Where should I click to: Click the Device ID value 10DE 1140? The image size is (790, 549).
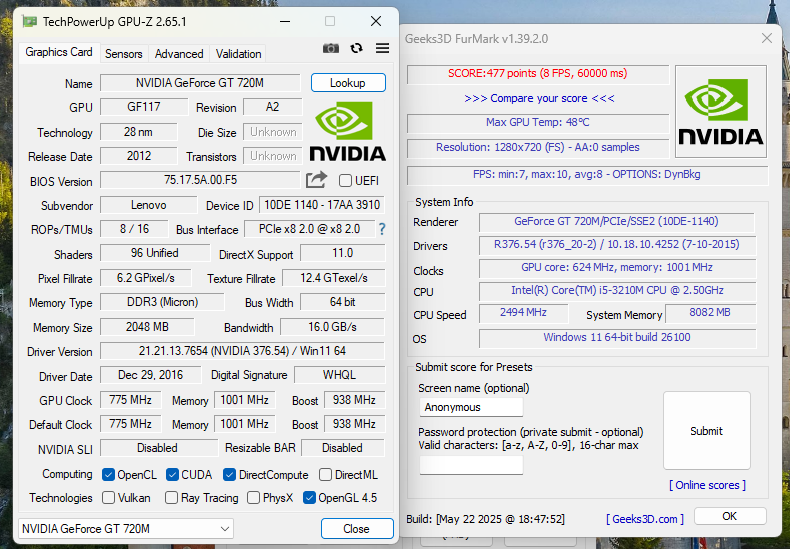[x=322, y=205]
